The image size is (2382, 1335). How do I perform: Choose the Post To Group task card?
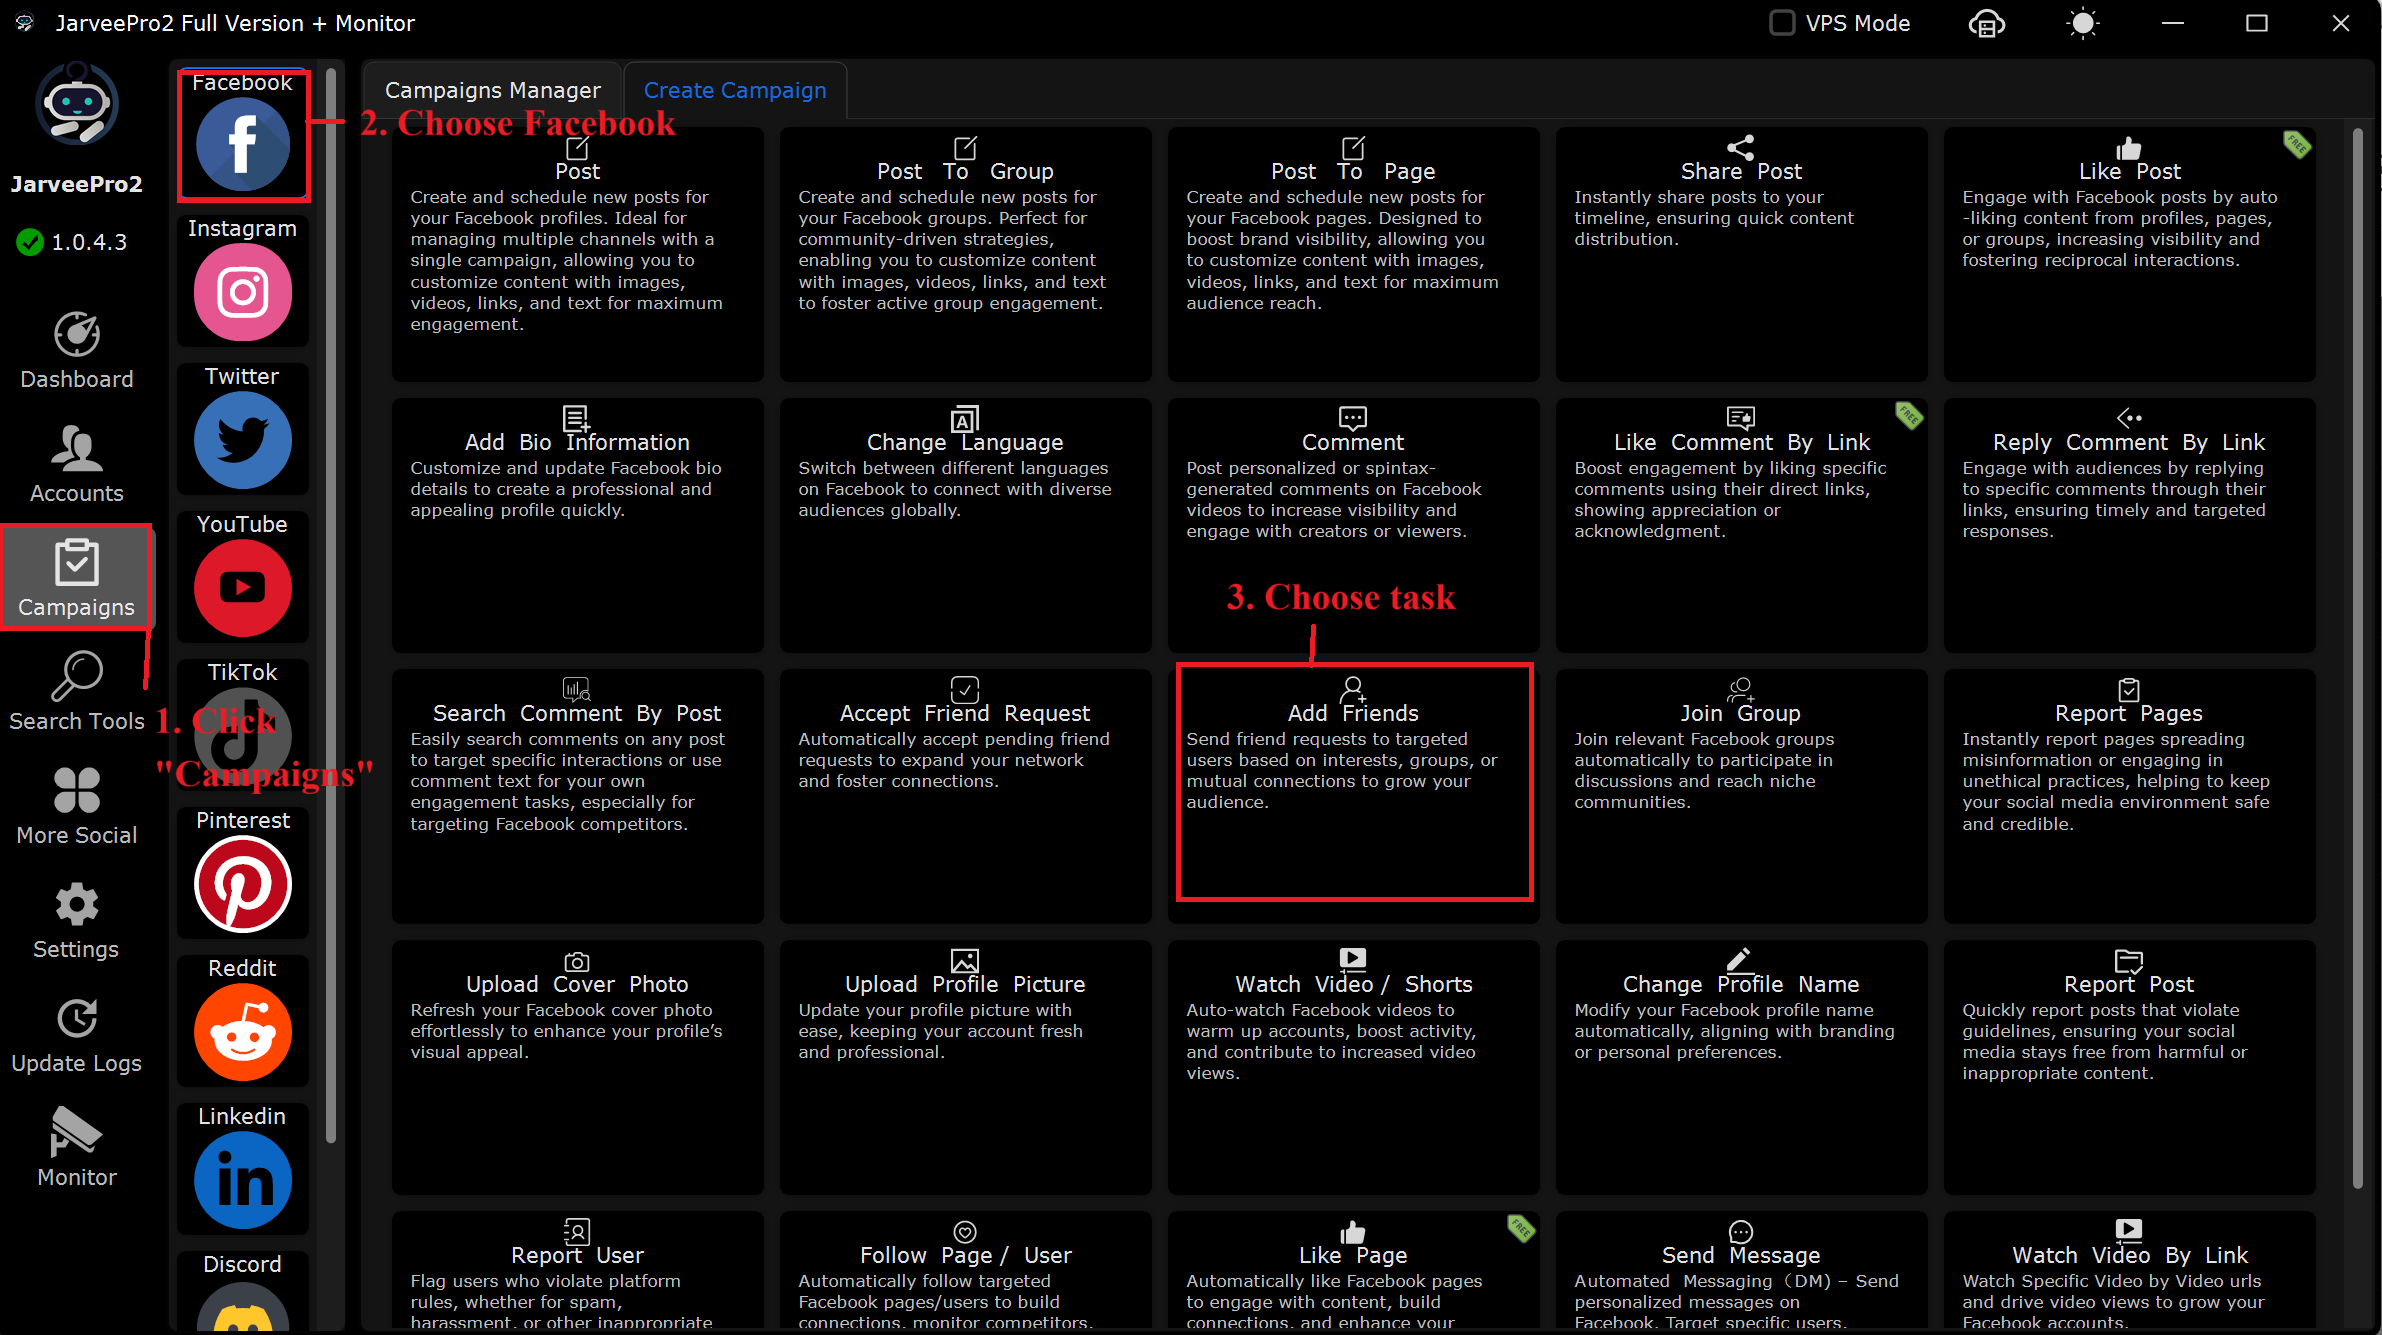[x=965, y=254]
